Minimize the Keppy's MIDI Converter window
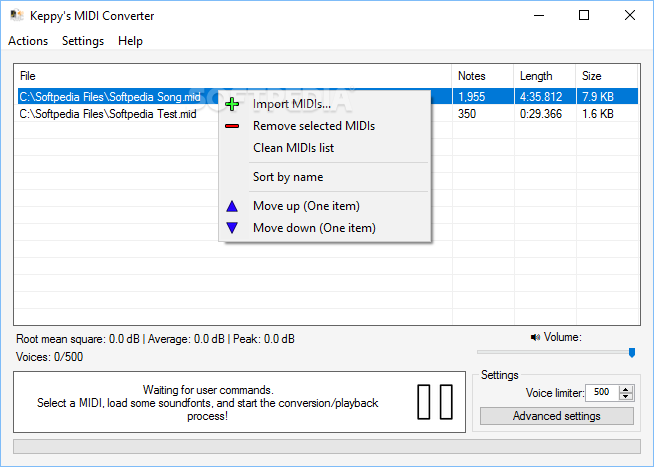This screenshot has width=654, height=467. tap(539, 16)
